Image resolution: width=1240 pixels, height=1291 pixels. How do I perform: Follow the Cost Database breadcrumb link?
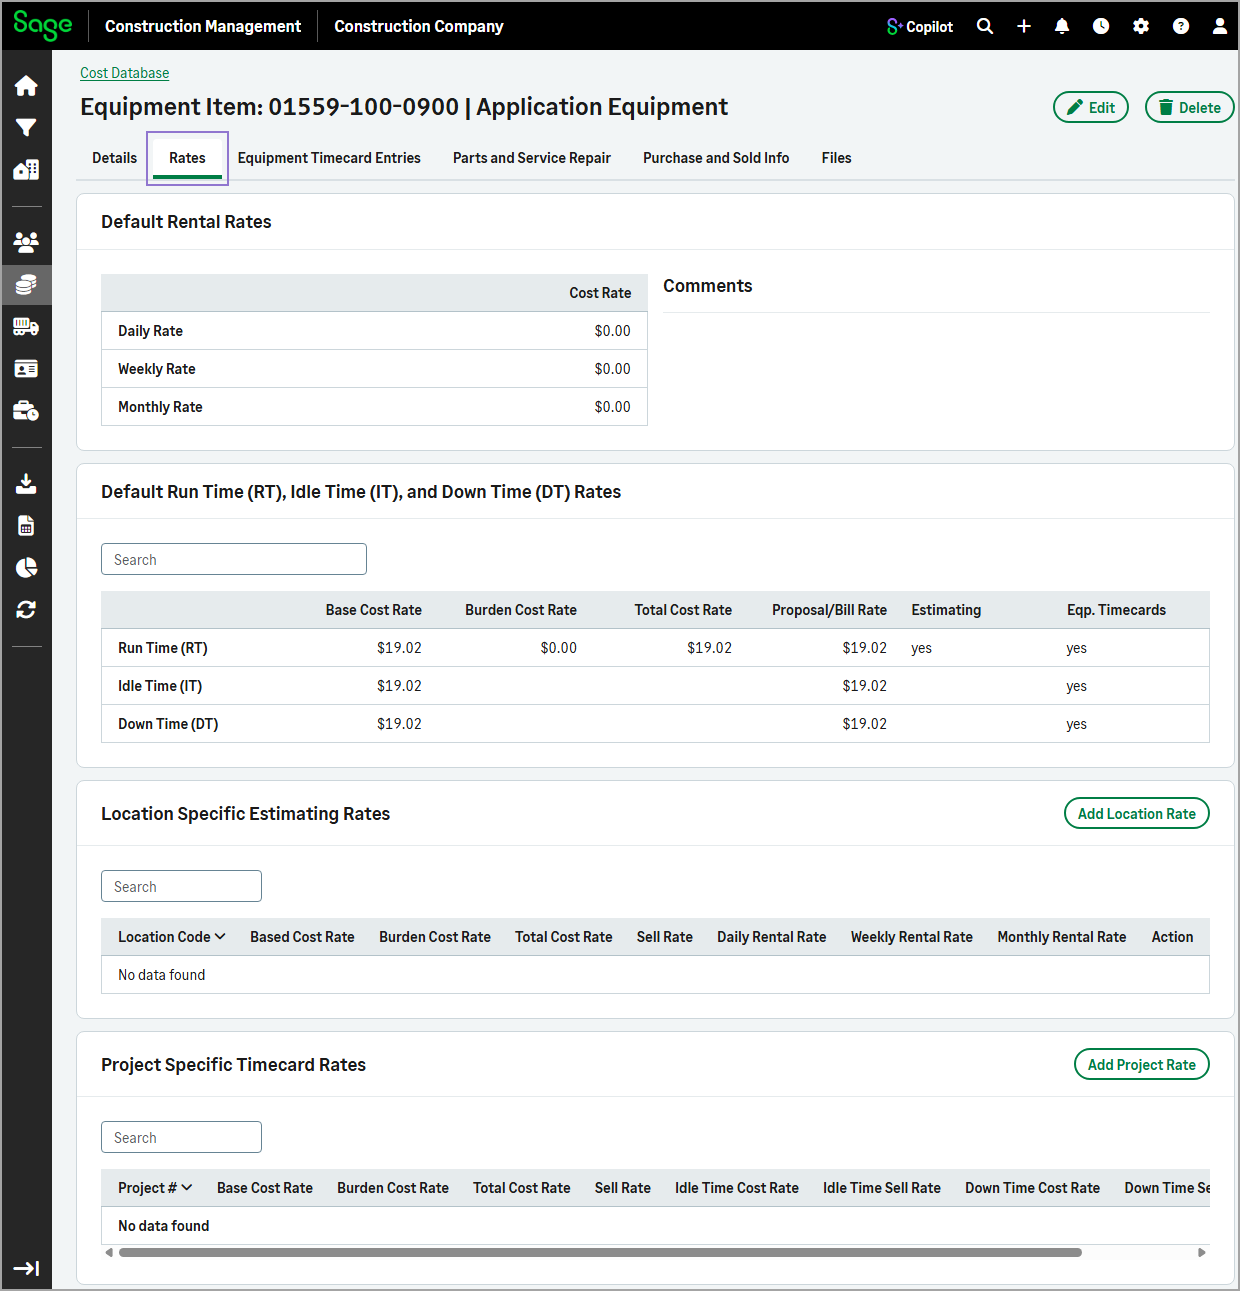tap(125, 73)
